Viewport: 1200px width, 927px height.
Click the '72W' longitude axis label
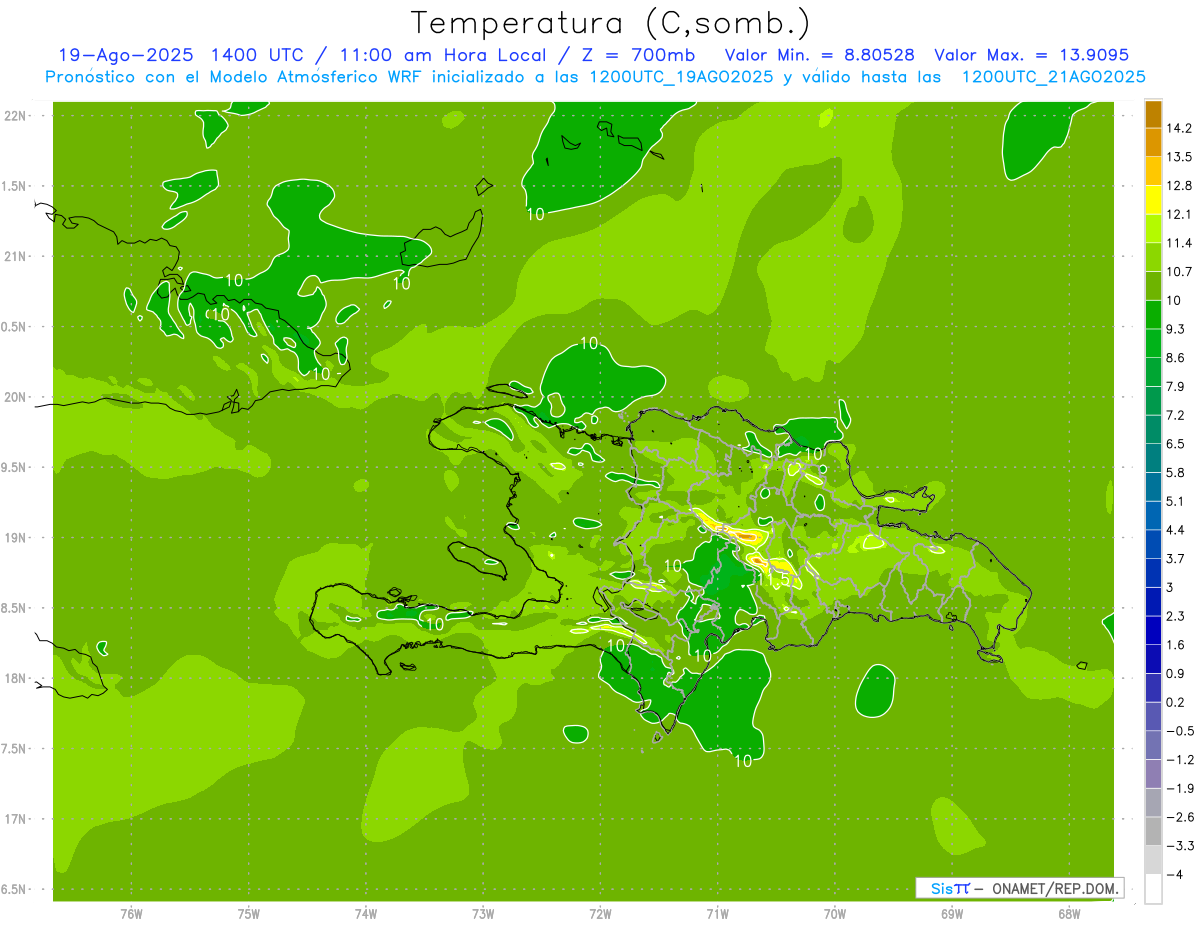pos(600,913)
